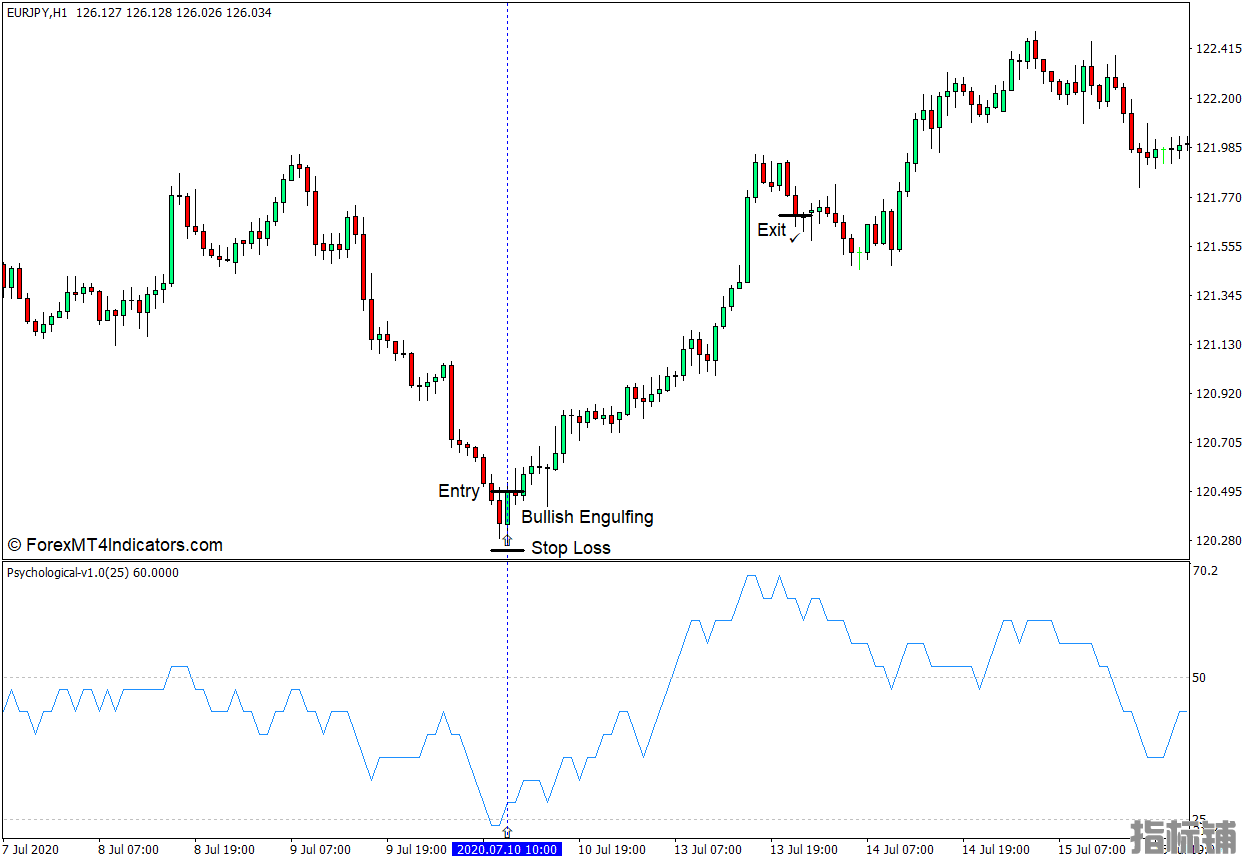
Task: Click the highlighted 2020.07.10 10:00 date label
Action: [x=507, y=849]
